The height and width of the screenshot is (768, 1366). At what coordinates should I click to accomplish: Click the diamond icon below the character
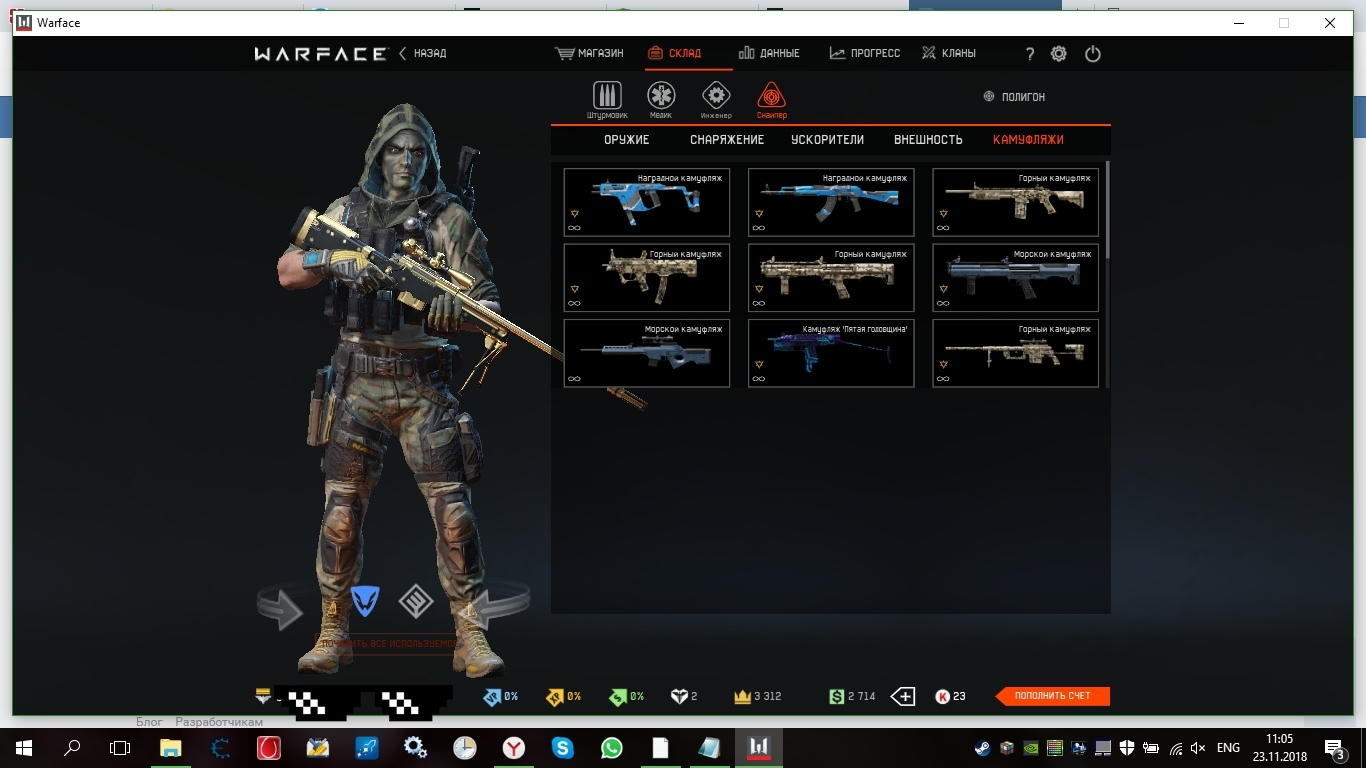click(x=416, y=601)
